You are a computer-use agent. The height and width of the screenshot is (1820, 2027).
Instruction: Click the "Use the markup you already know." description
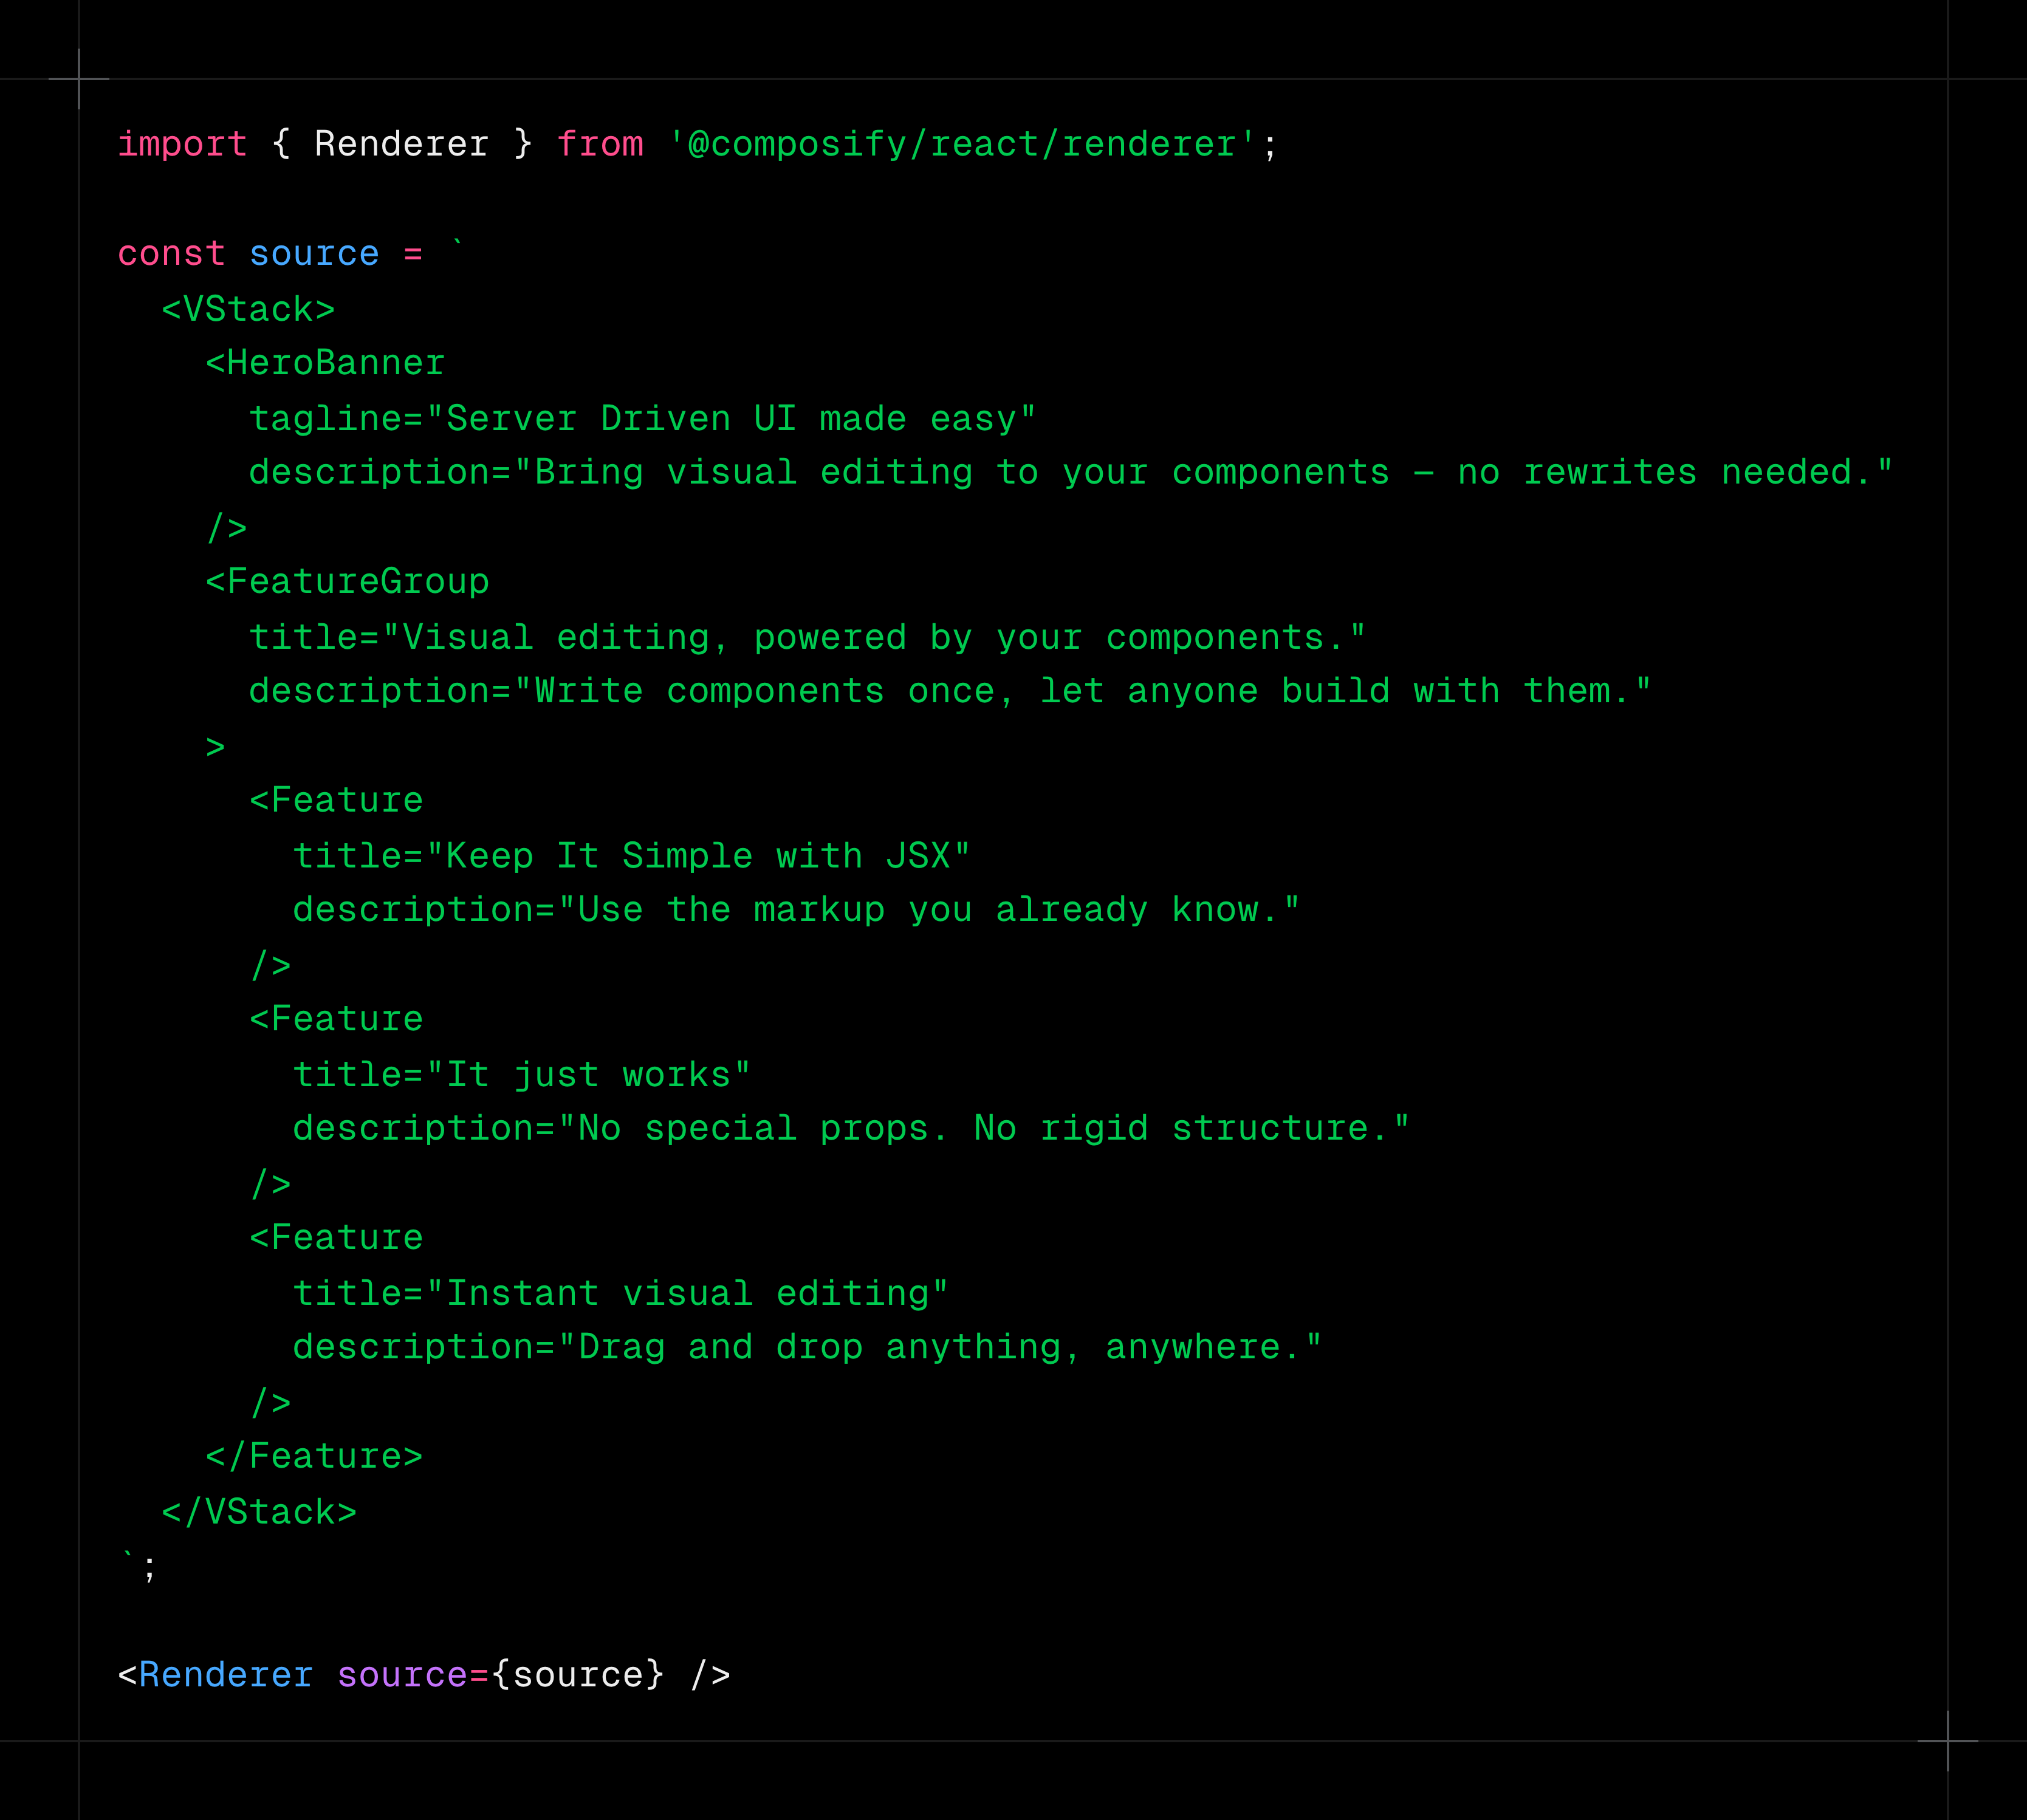[795, 910]
